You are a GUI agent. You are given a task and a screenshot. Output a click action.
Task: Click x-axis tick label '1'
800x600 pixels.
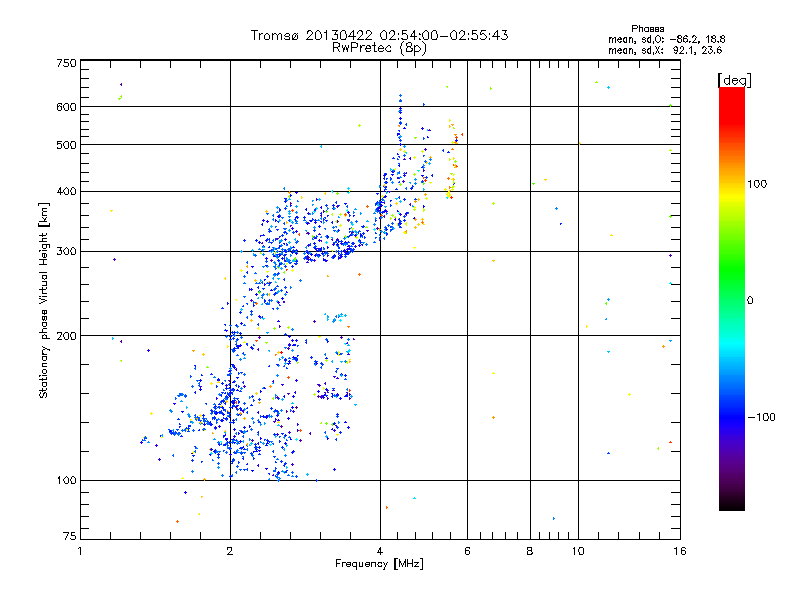(x=80, y=551)
